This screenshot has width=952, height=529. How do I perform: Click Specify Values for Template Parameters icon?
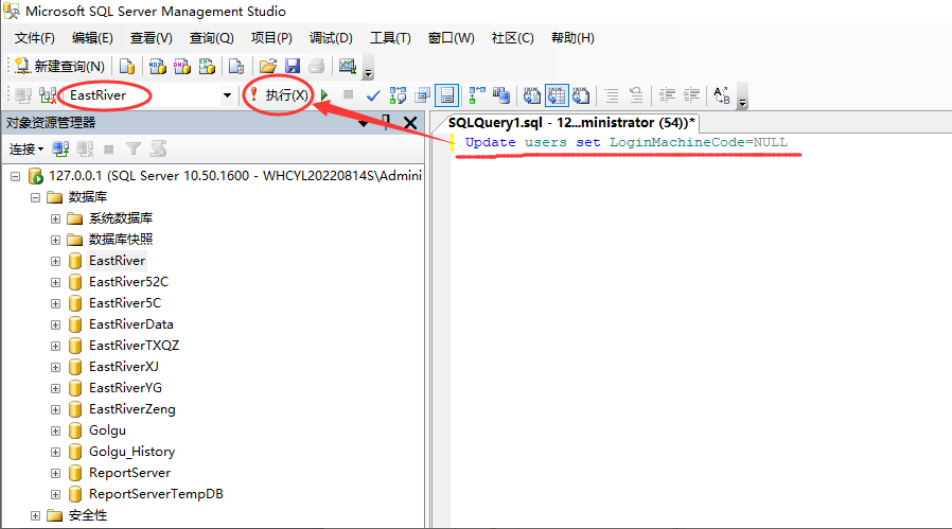click(721, 95)
